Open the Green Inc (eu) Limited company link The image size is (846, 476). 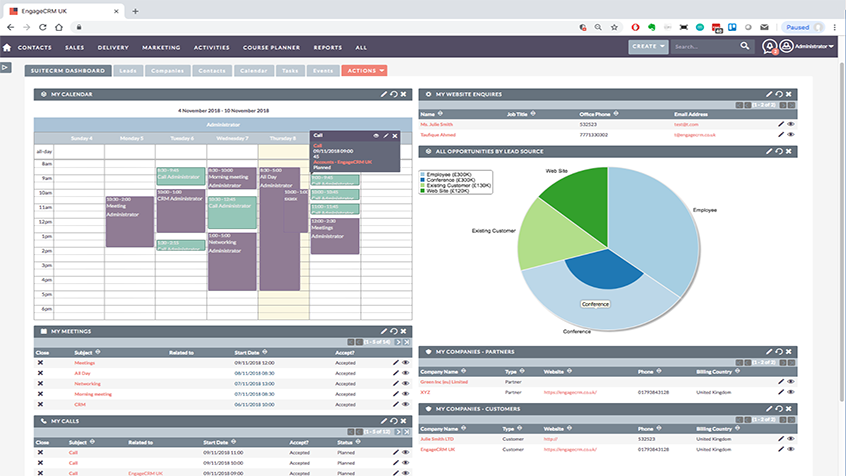click(444, 382)
